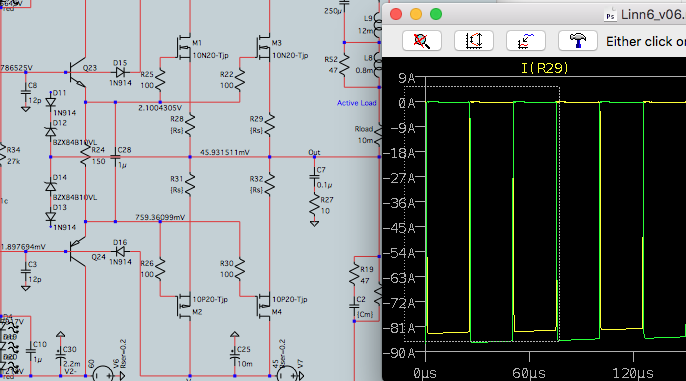Select resistor R27 10 ohm symbol
686x381 pixels.
pos(315,206)
